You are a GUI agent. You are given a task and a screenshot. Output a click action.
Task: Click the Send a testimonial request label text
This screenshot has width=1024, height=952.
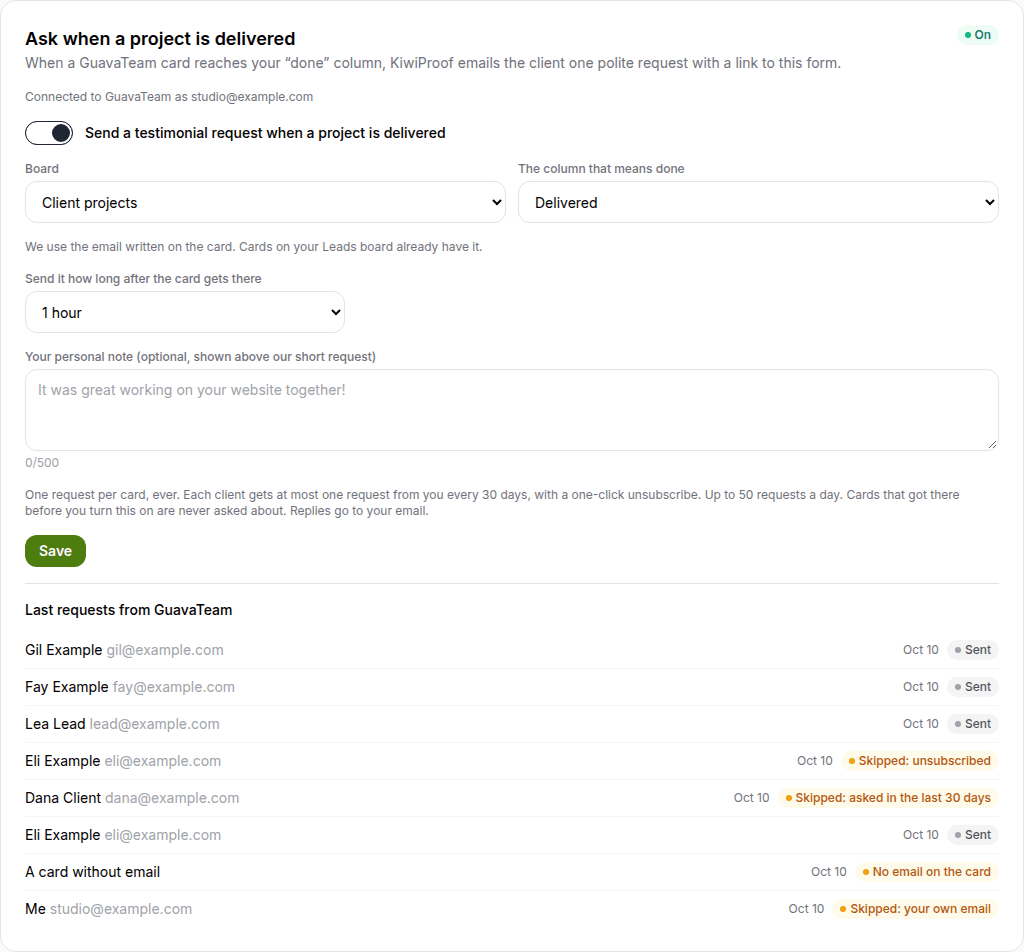click(265, 133)
